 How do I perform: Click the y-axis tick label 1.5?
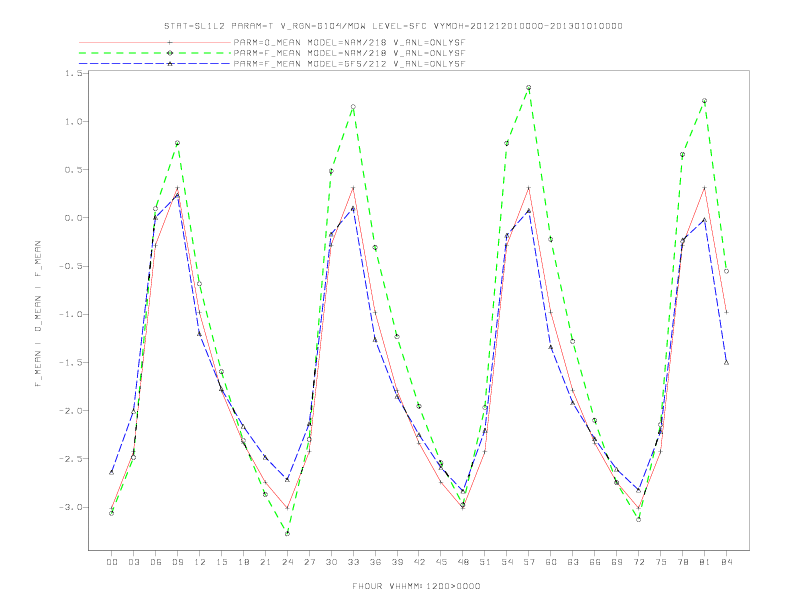[73, 73]
